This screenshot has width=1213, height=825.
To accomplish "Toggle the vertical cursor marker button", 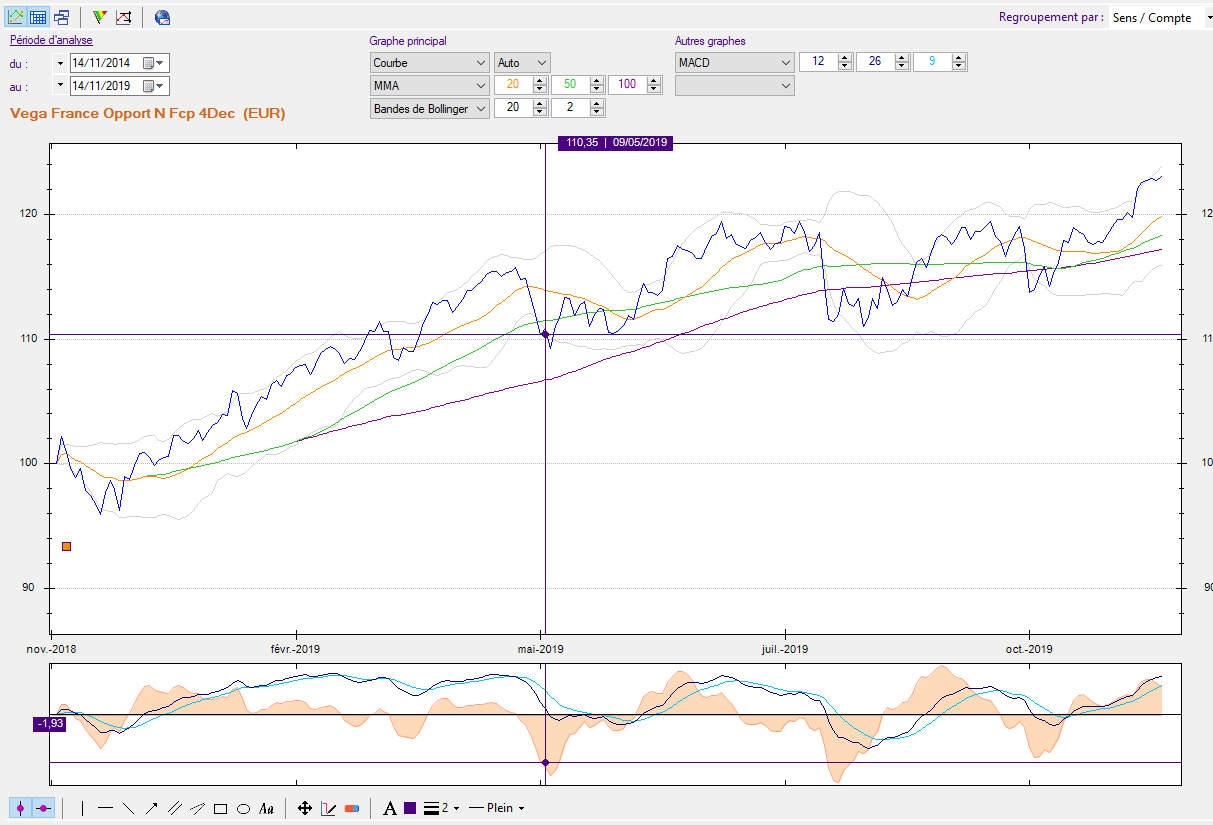I will pos(20,808).
